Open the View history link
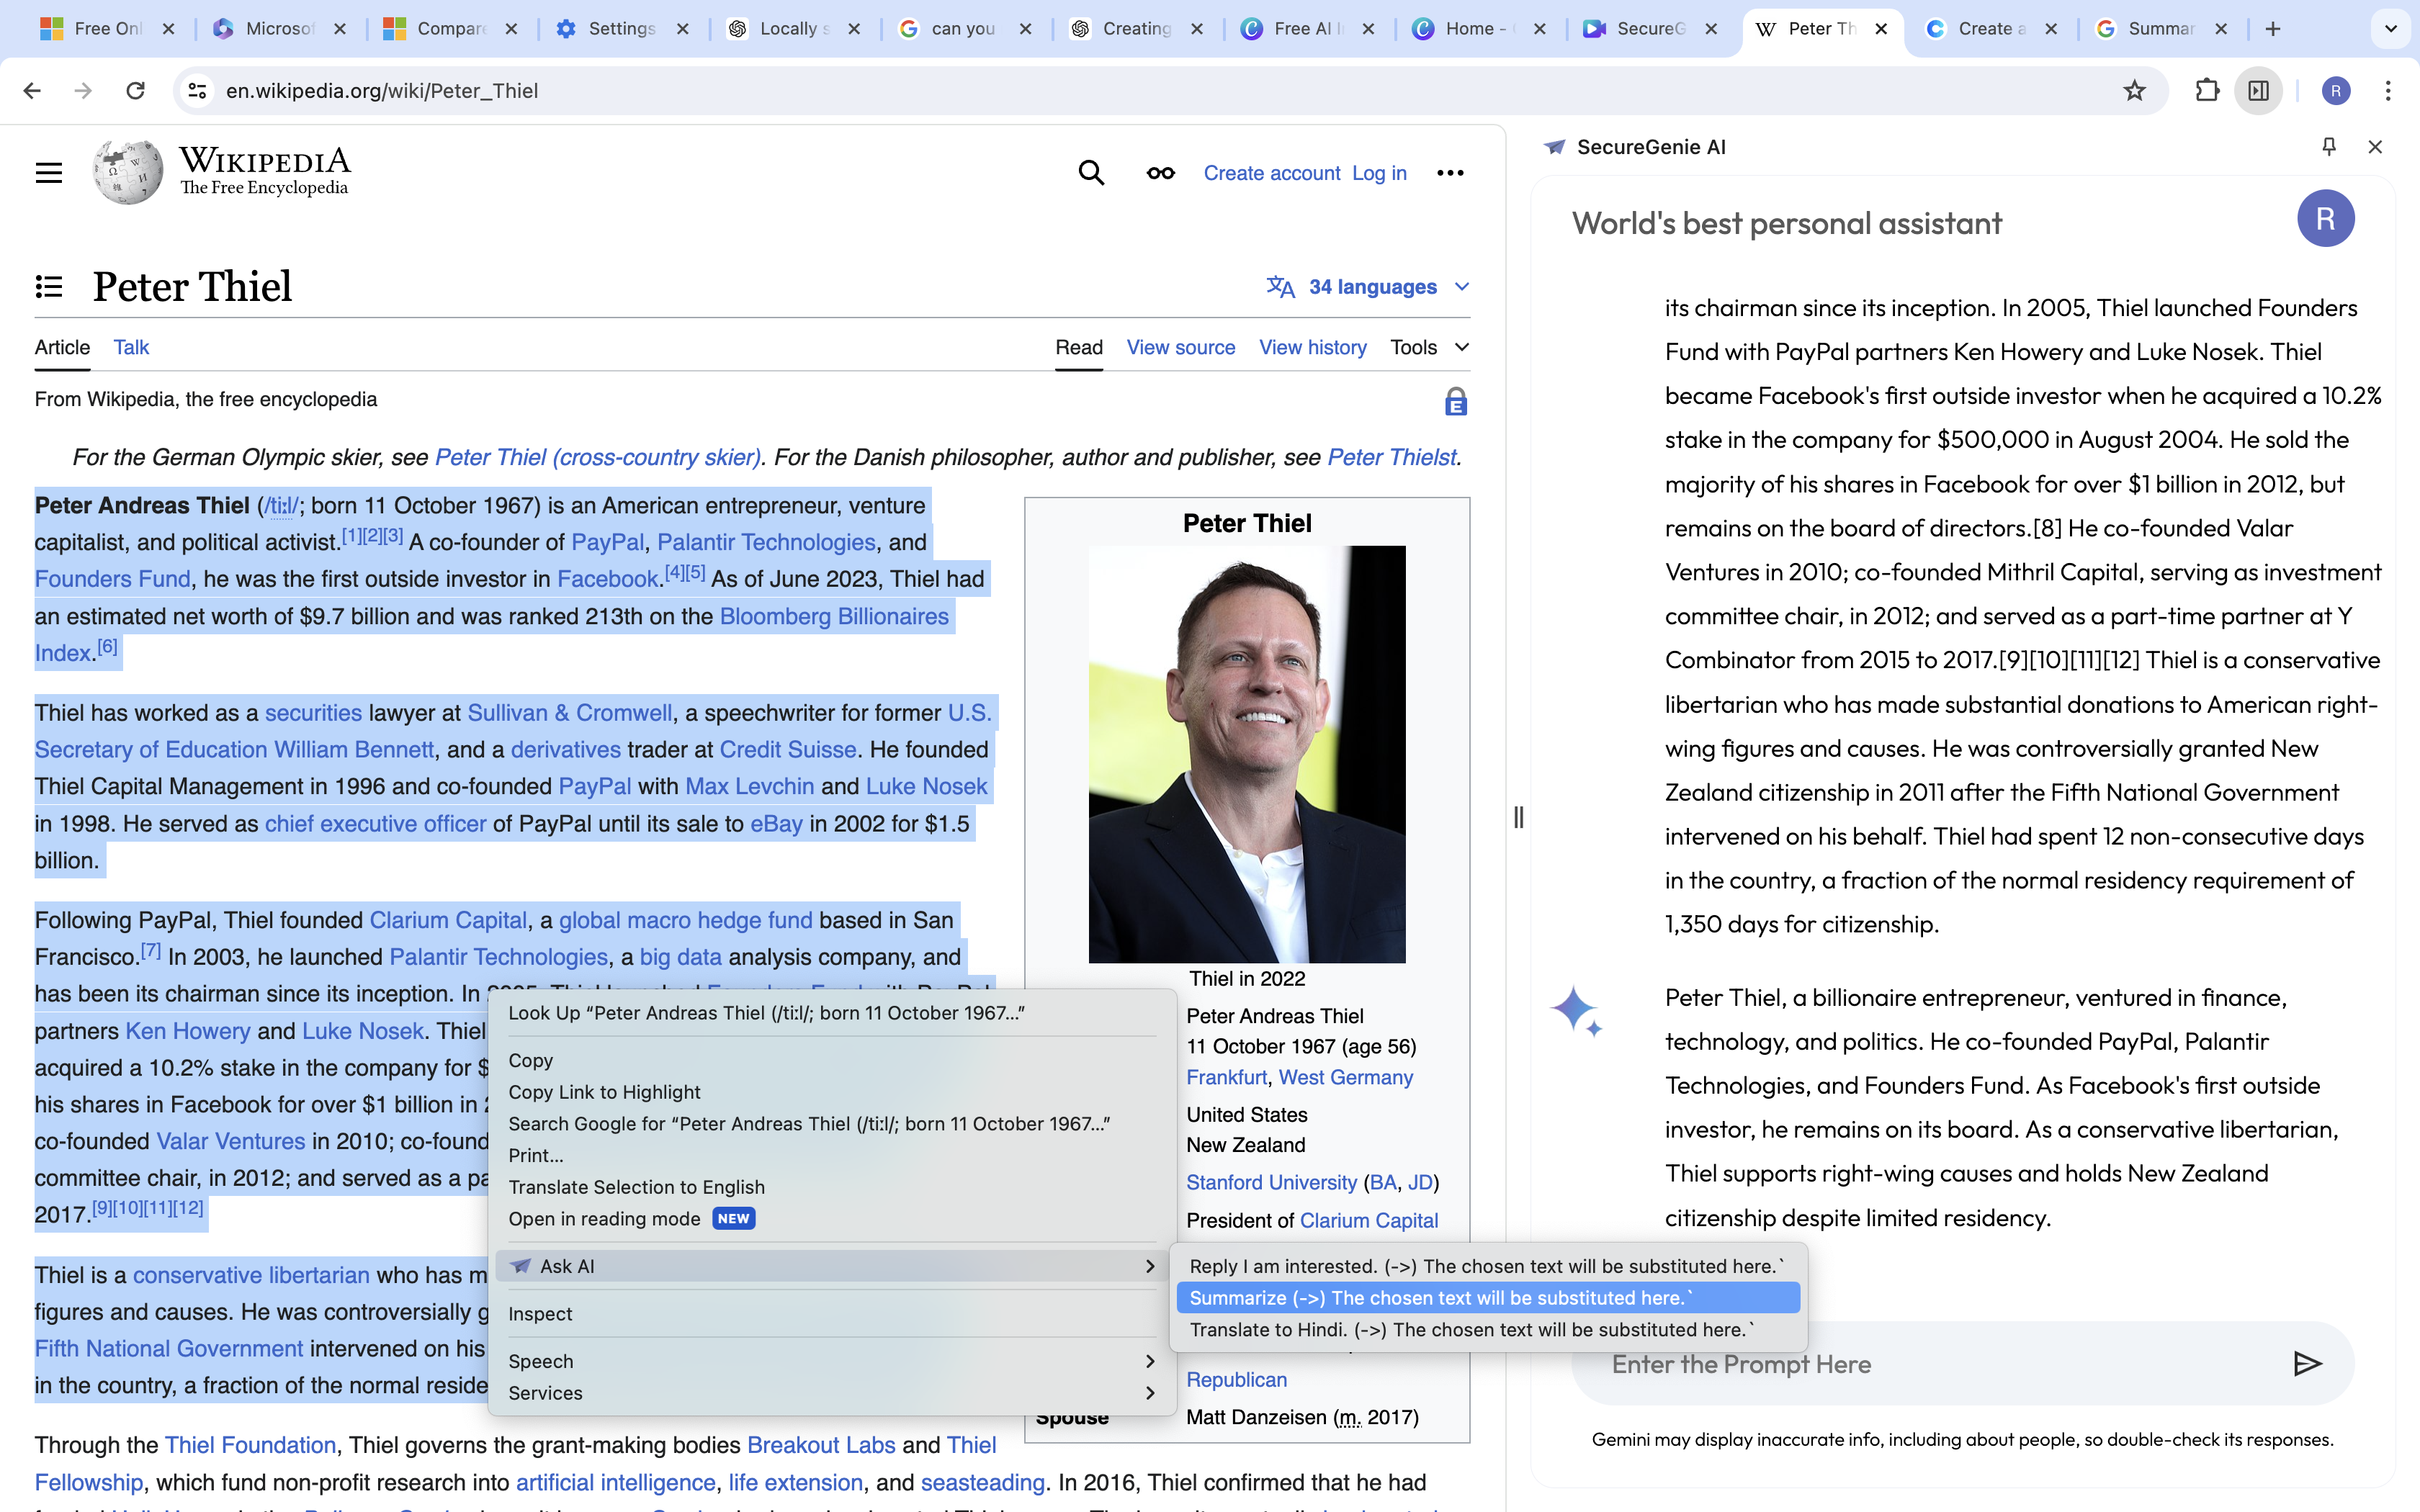The height and width of the screenshot is (1512, 2420). [x=1312, y=347]
